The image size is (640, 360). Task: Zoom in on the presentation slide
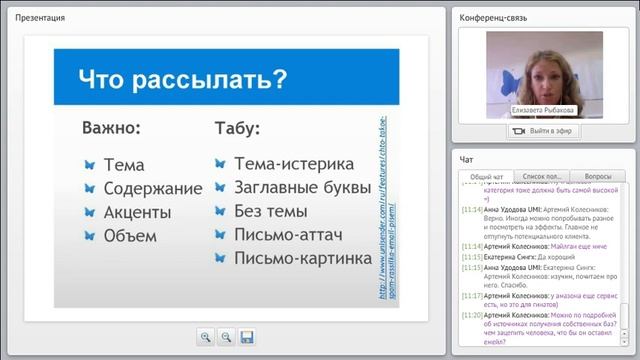[205, 337]
